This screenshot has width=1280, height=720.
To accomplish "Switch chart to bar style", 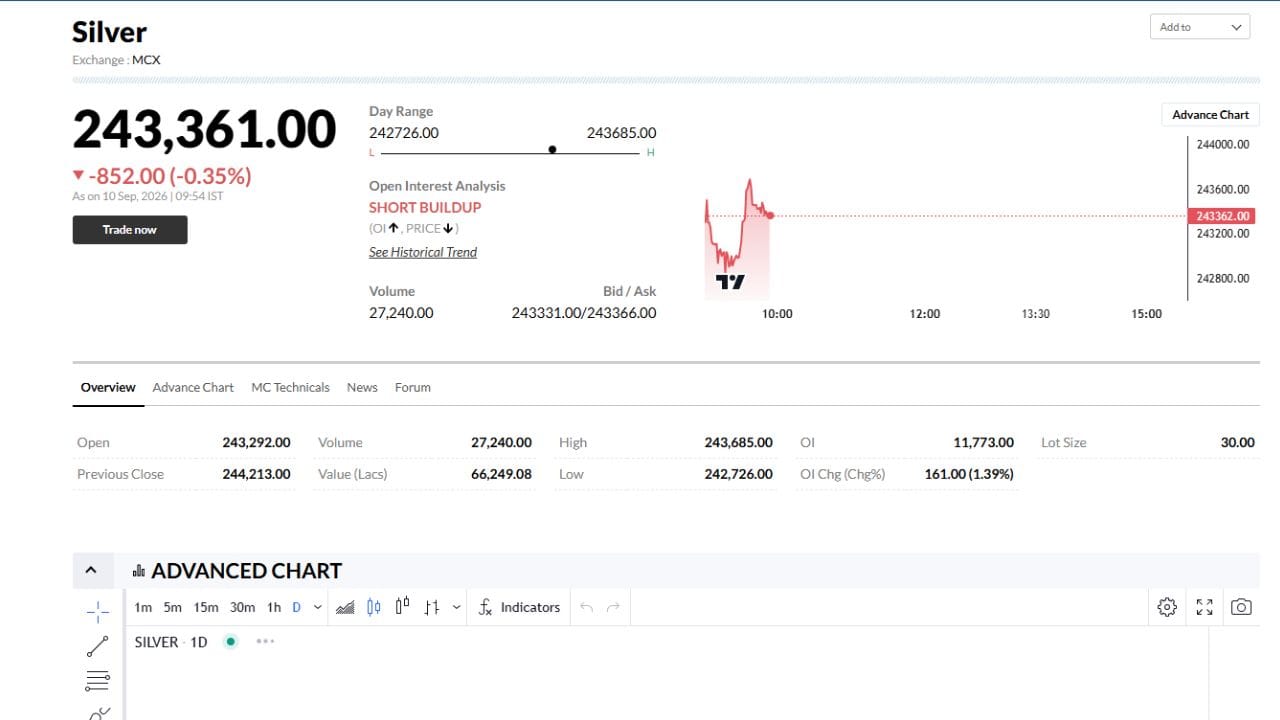I will pyautogui.click(x=432, y=607).
